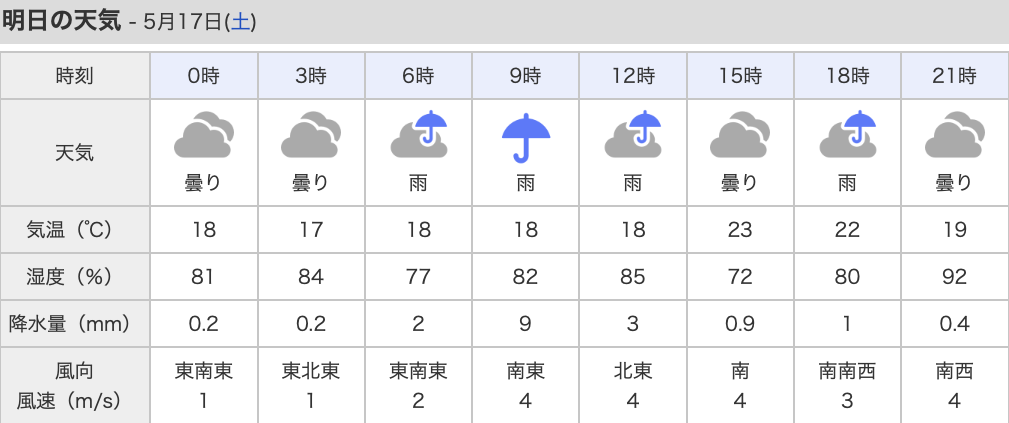
Task: Open the 土 day link in header
Action: 240,23
